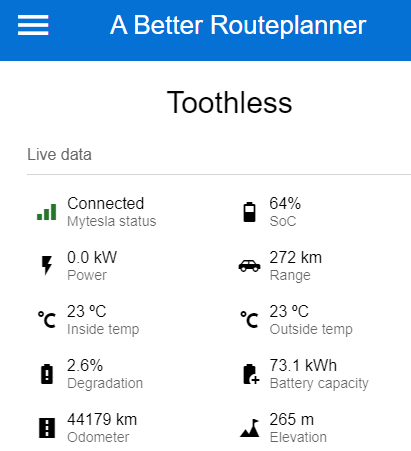Click the 272 km Range value
Image resolution: width=411 pixels, height=451 pixels.
pos(296,257)
